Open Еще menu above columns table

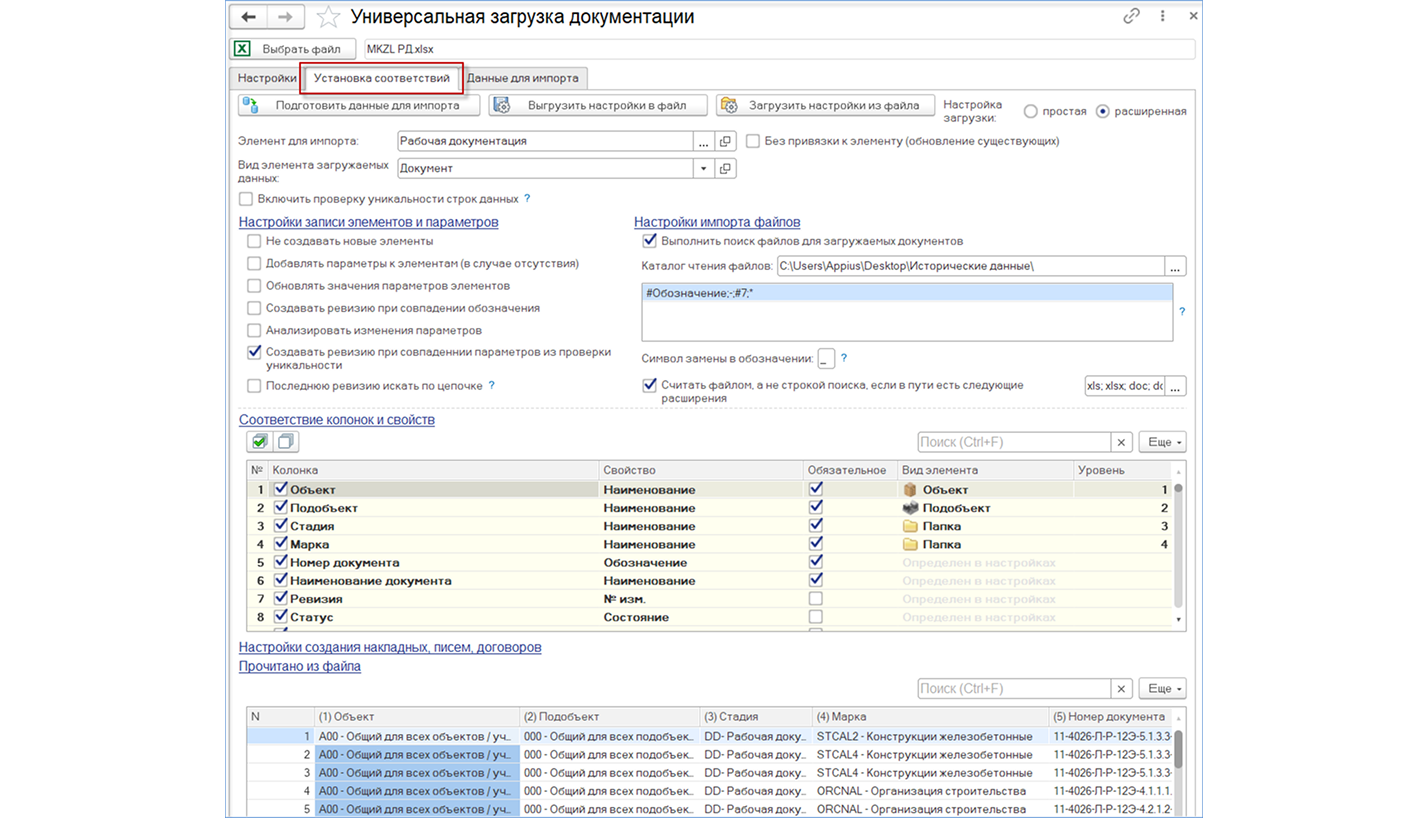[1165, 442]
